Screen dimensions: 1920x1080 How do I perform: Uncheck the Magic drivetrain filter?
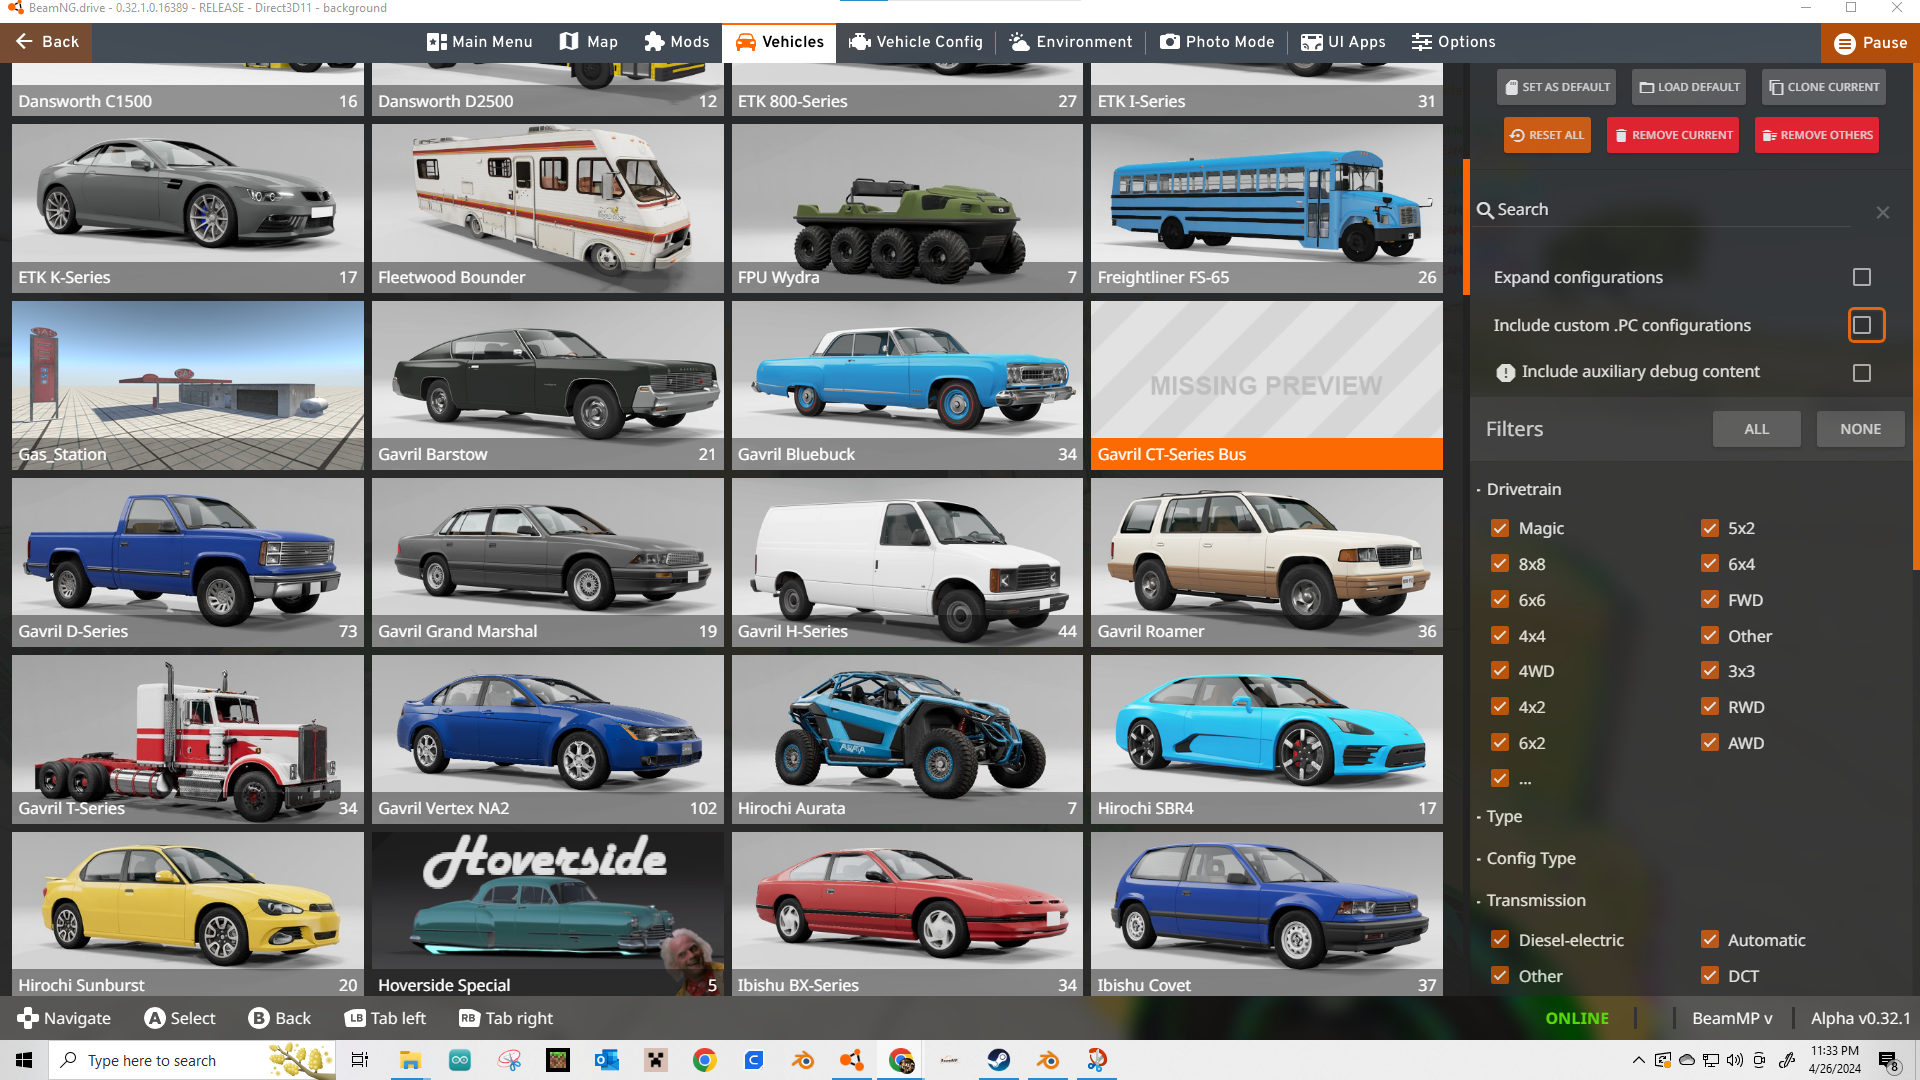(1500, 528)
